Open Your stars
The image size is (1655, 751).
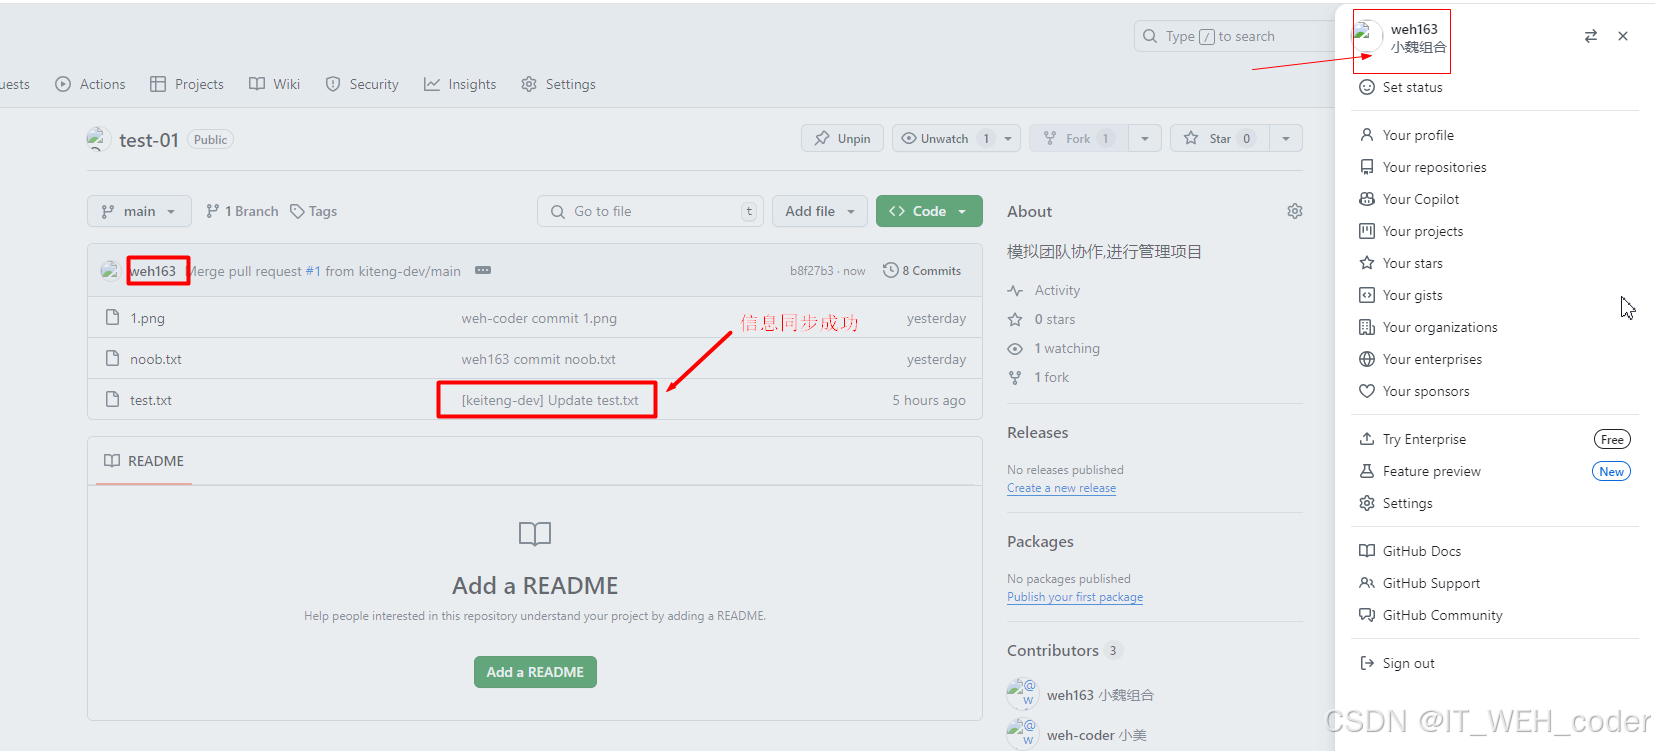click(1495, 263)
